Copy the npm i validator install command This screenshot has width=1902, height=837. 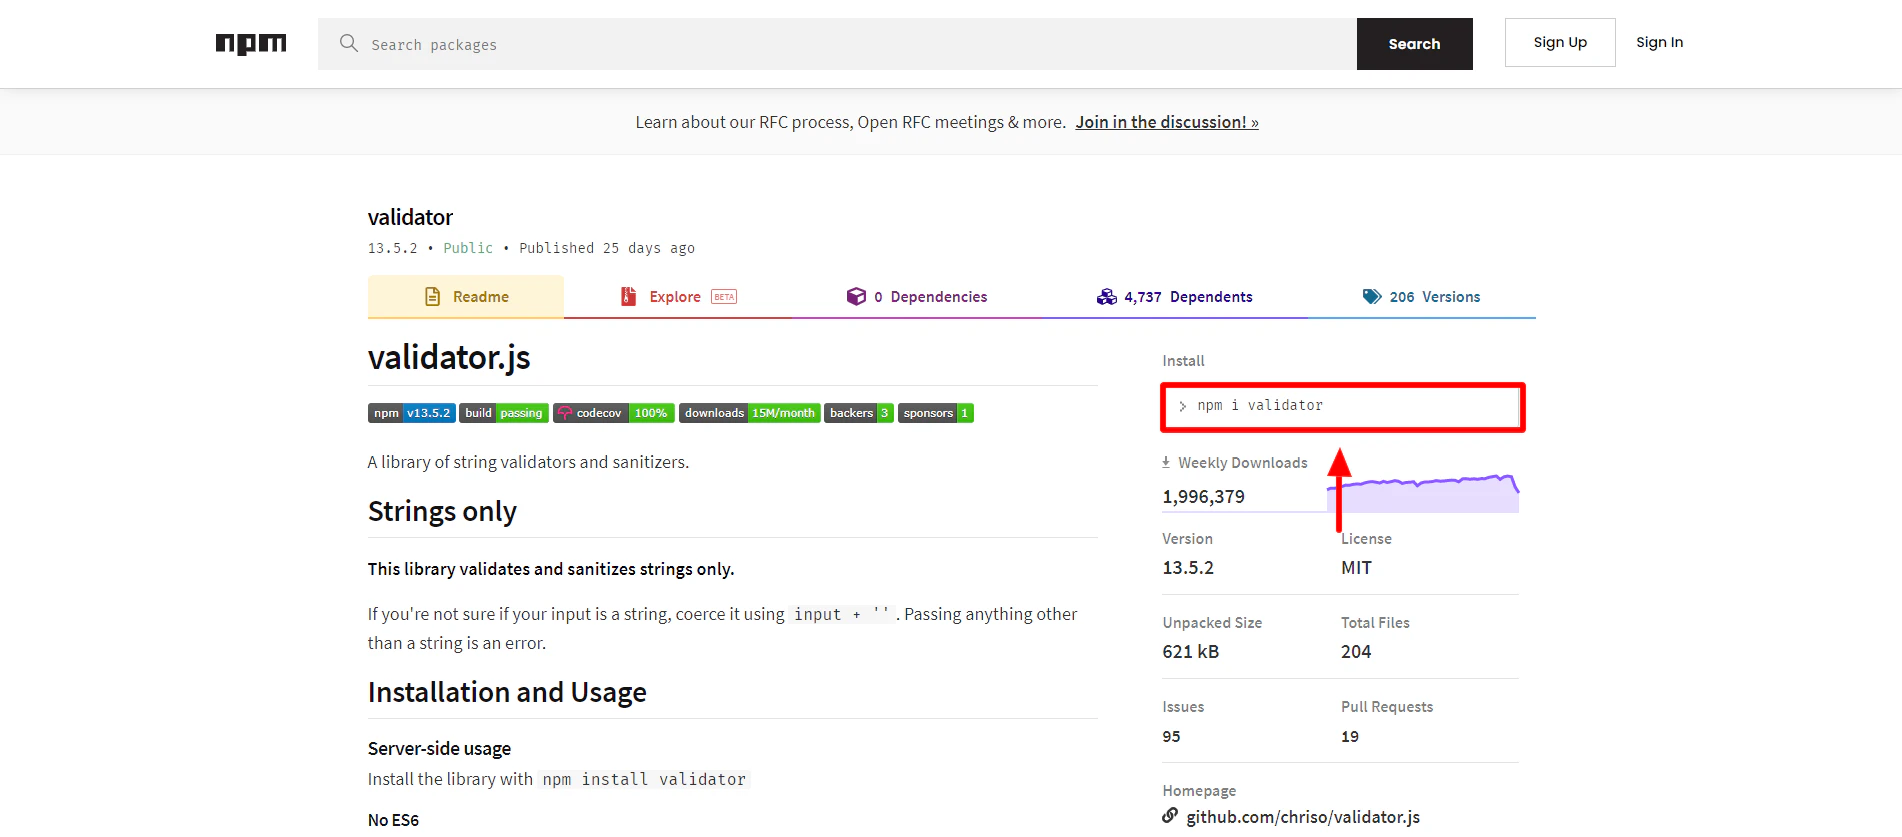click(1343, 407)
